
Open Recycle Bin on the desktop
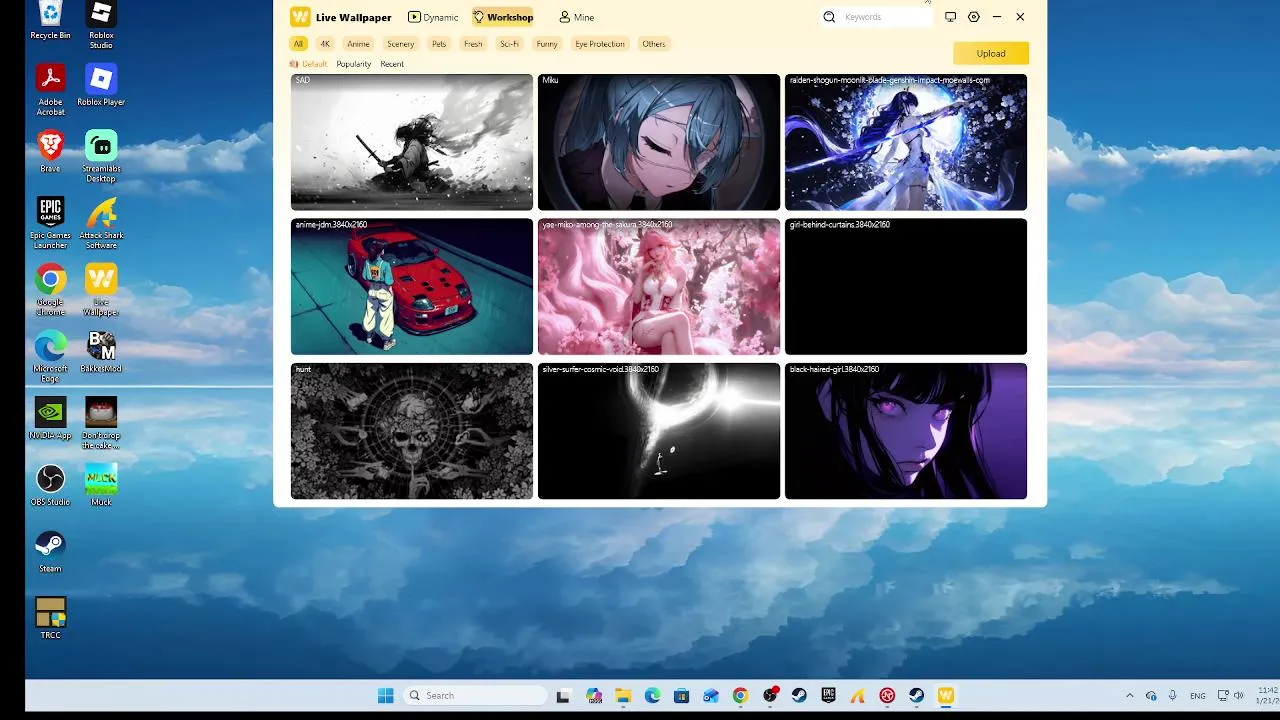pyautogui.click(x=50, y=20)
